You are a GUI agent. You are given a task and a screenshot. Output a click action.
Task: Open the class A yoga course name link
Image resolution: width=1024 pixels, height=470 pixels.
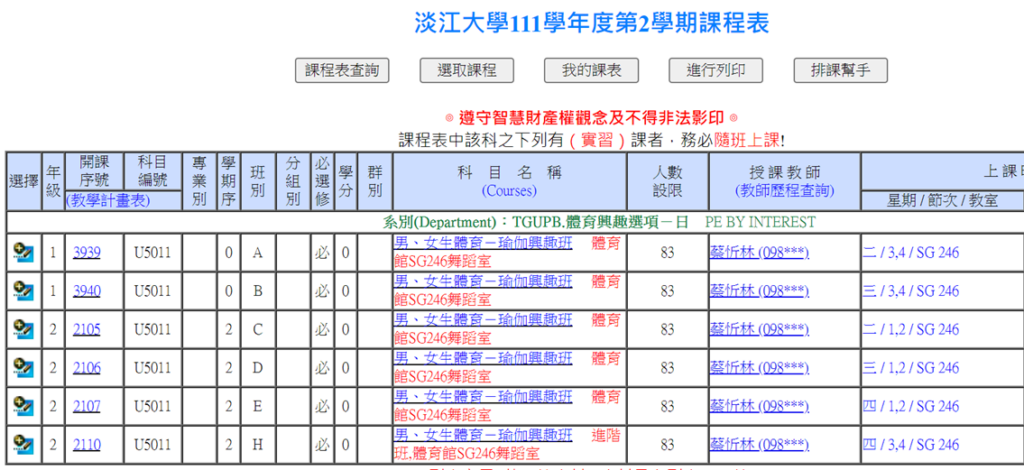pos(483,243)
